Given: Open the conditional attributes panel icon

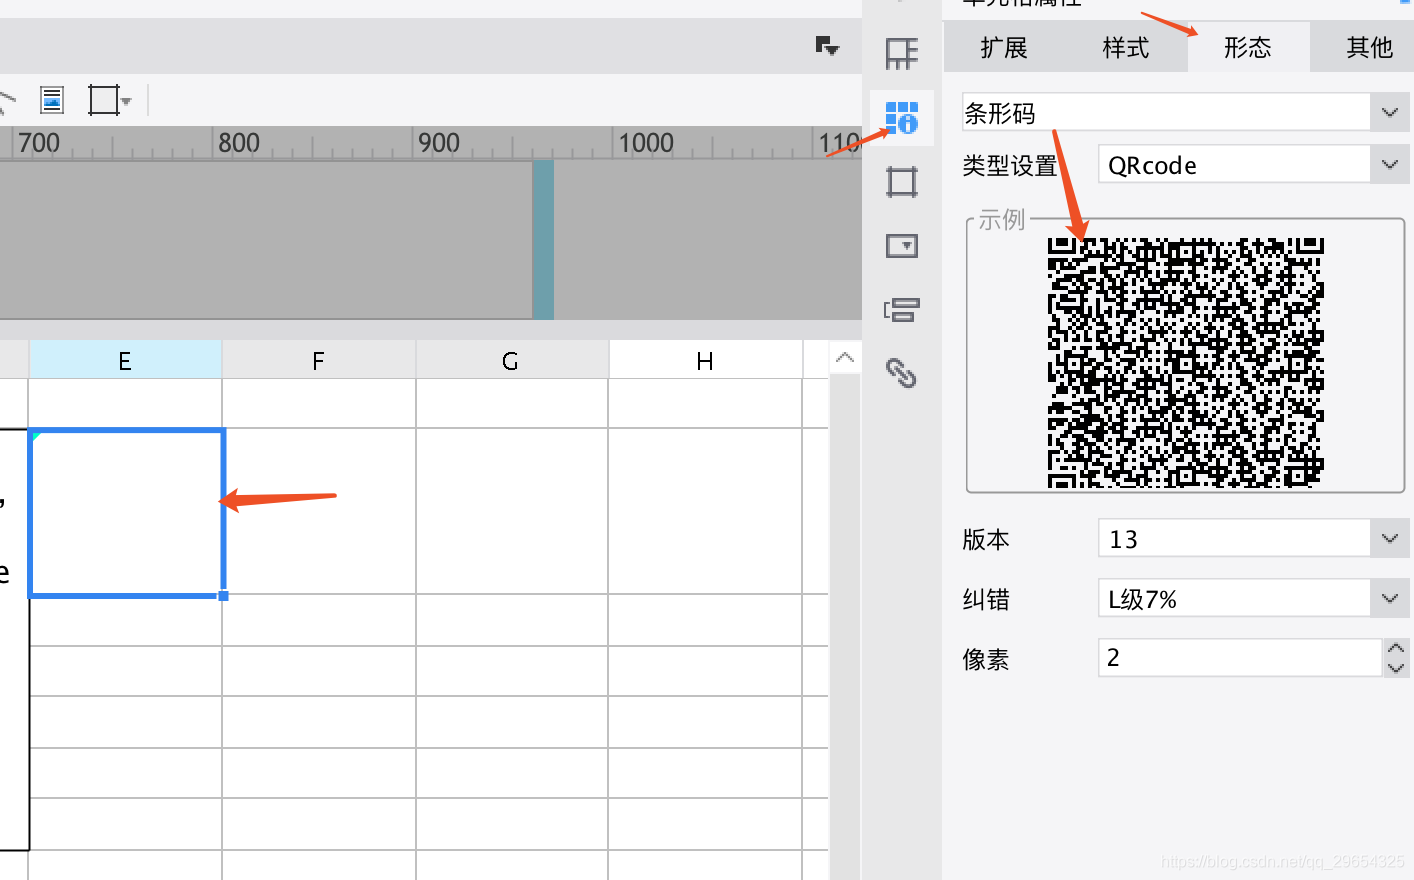Looking at the screenshot, I should coord(902,310).
